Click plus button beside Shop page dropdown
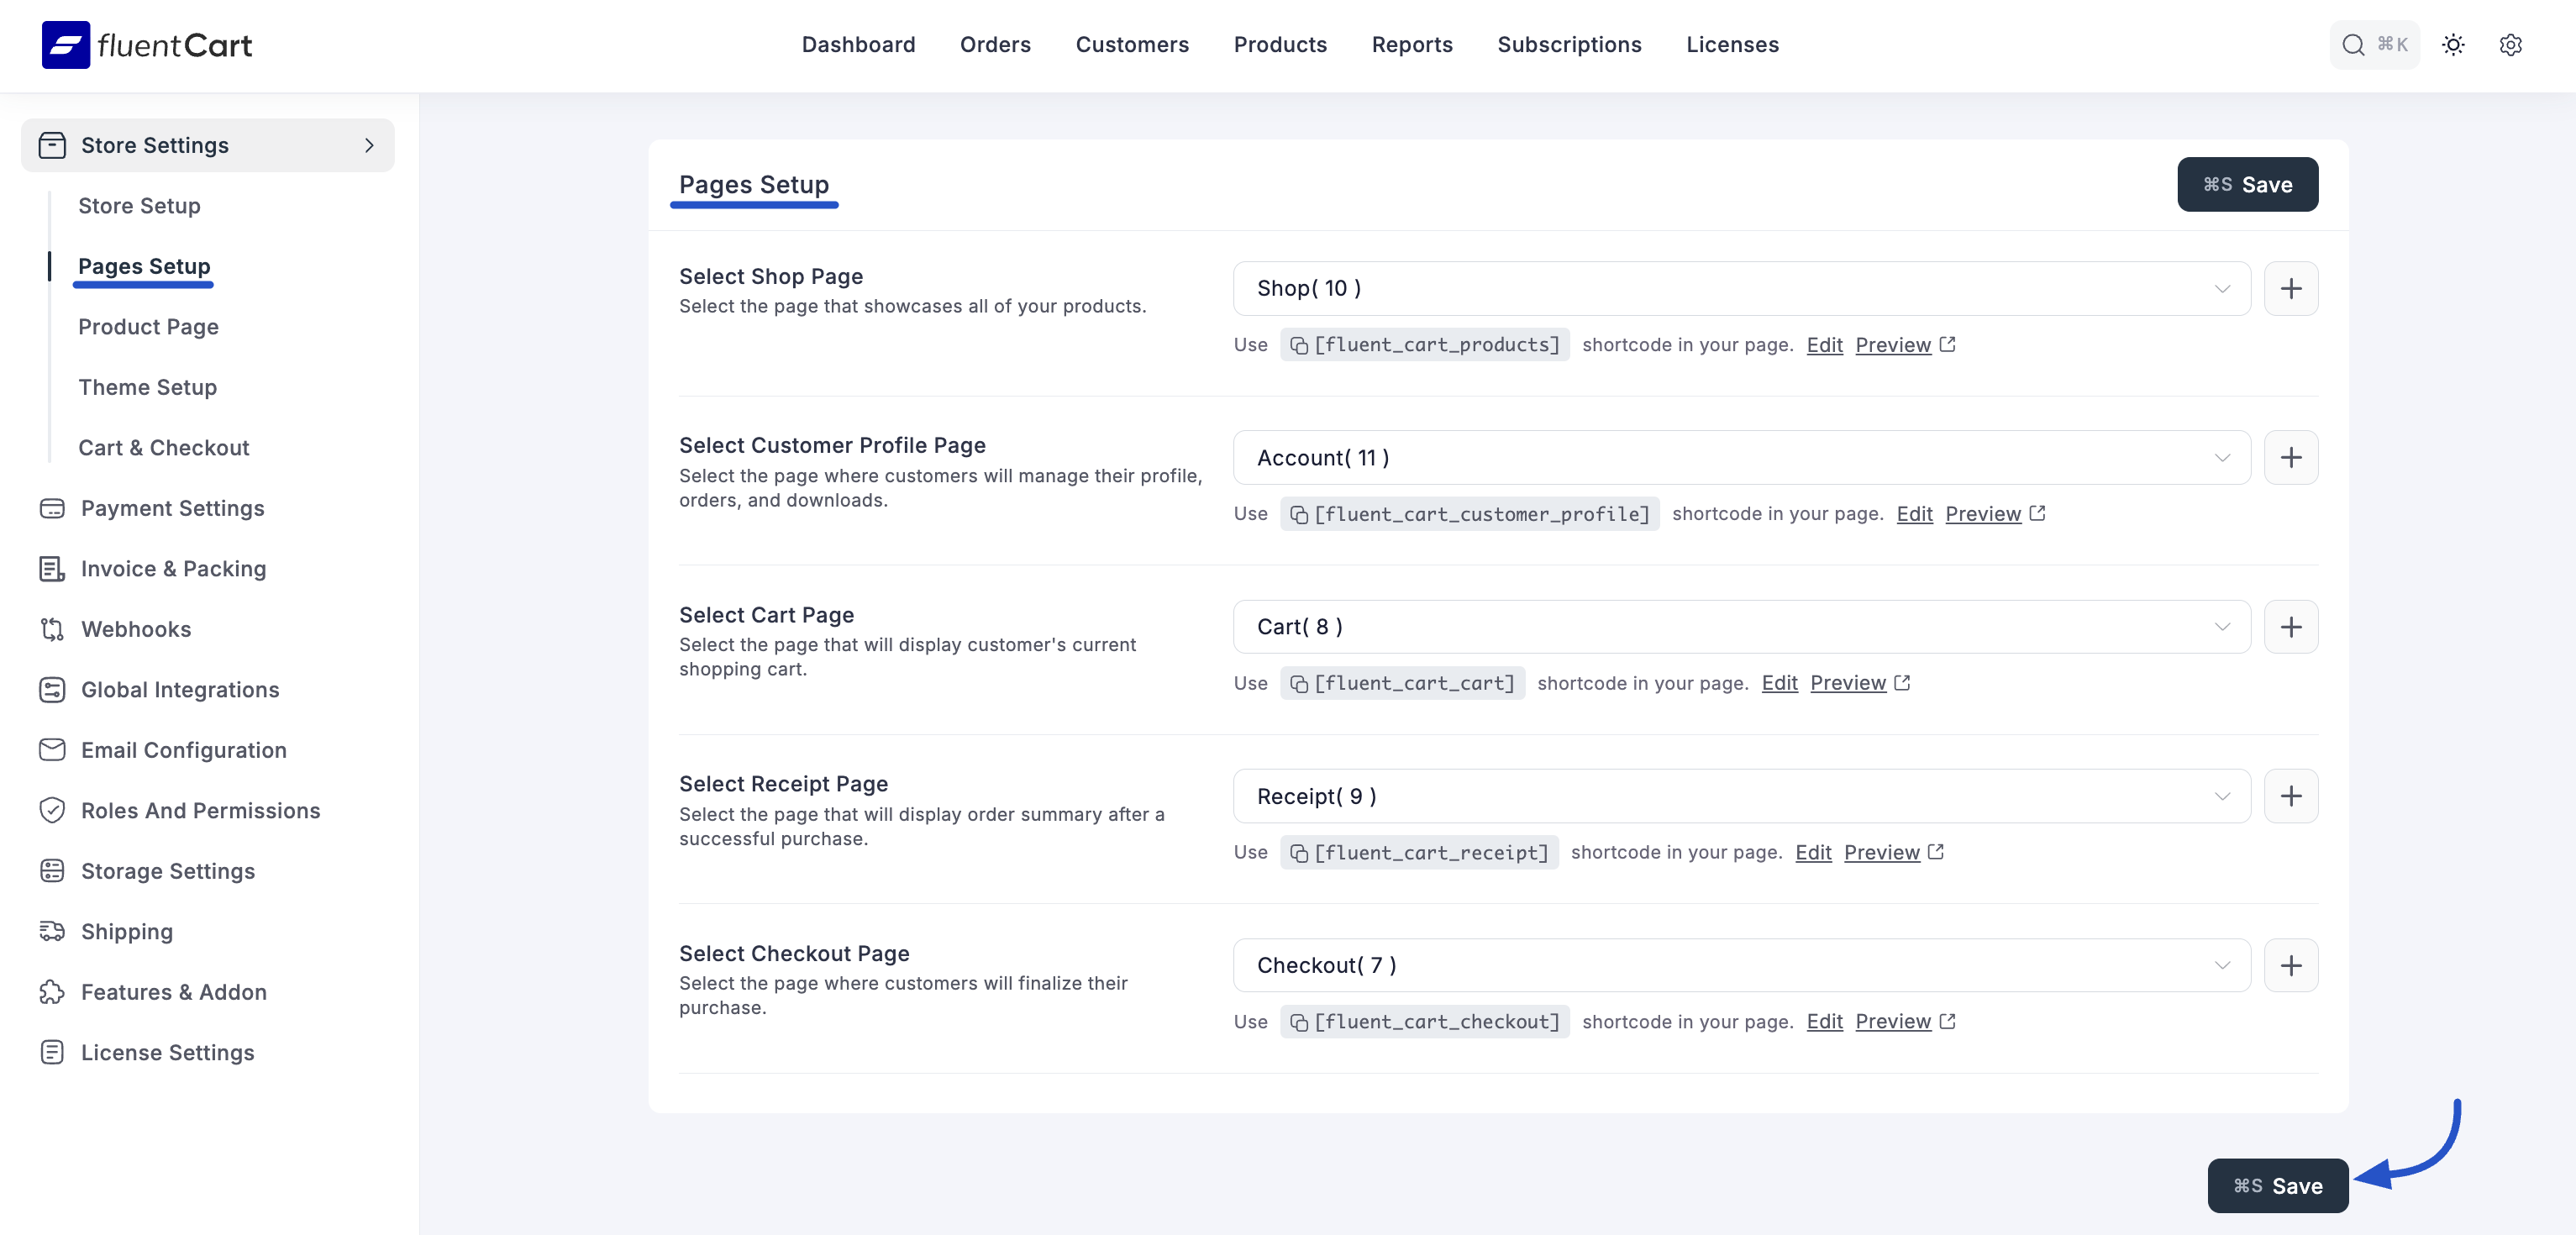Screen dimensions: 2576x1235 click(x=2290, y=289)
